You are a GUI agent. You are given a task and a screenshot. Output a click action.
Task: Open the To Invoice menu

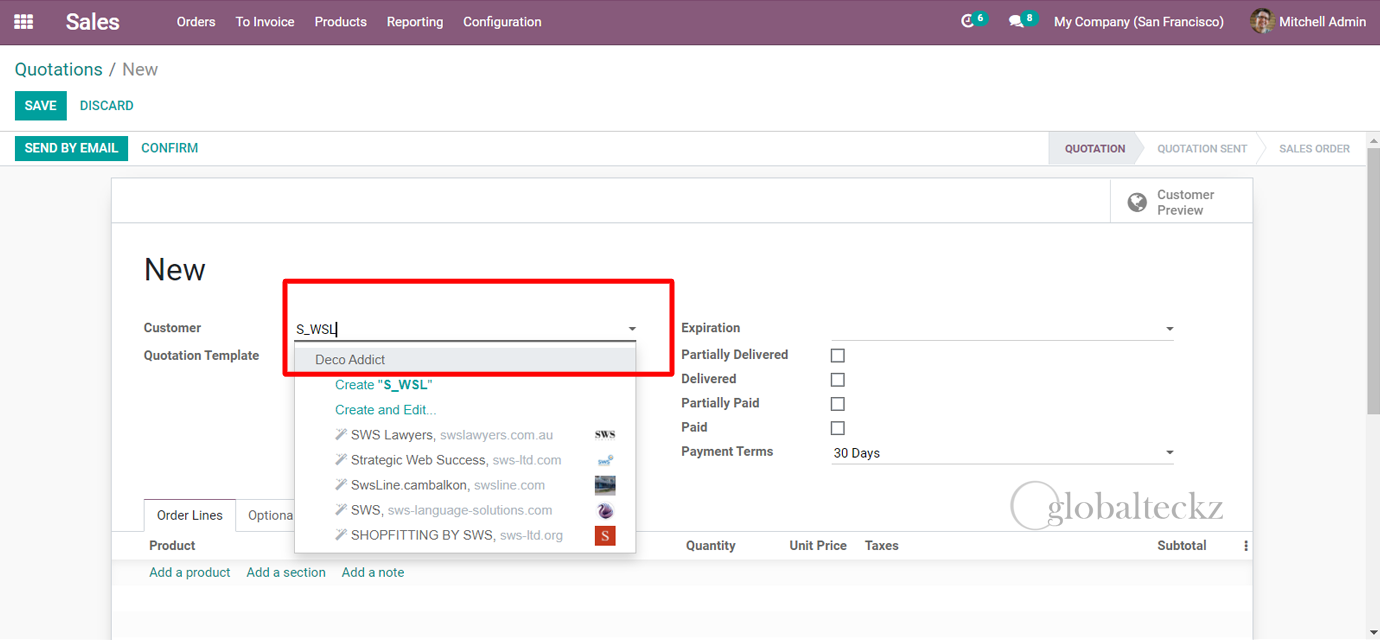click(265, 22)
